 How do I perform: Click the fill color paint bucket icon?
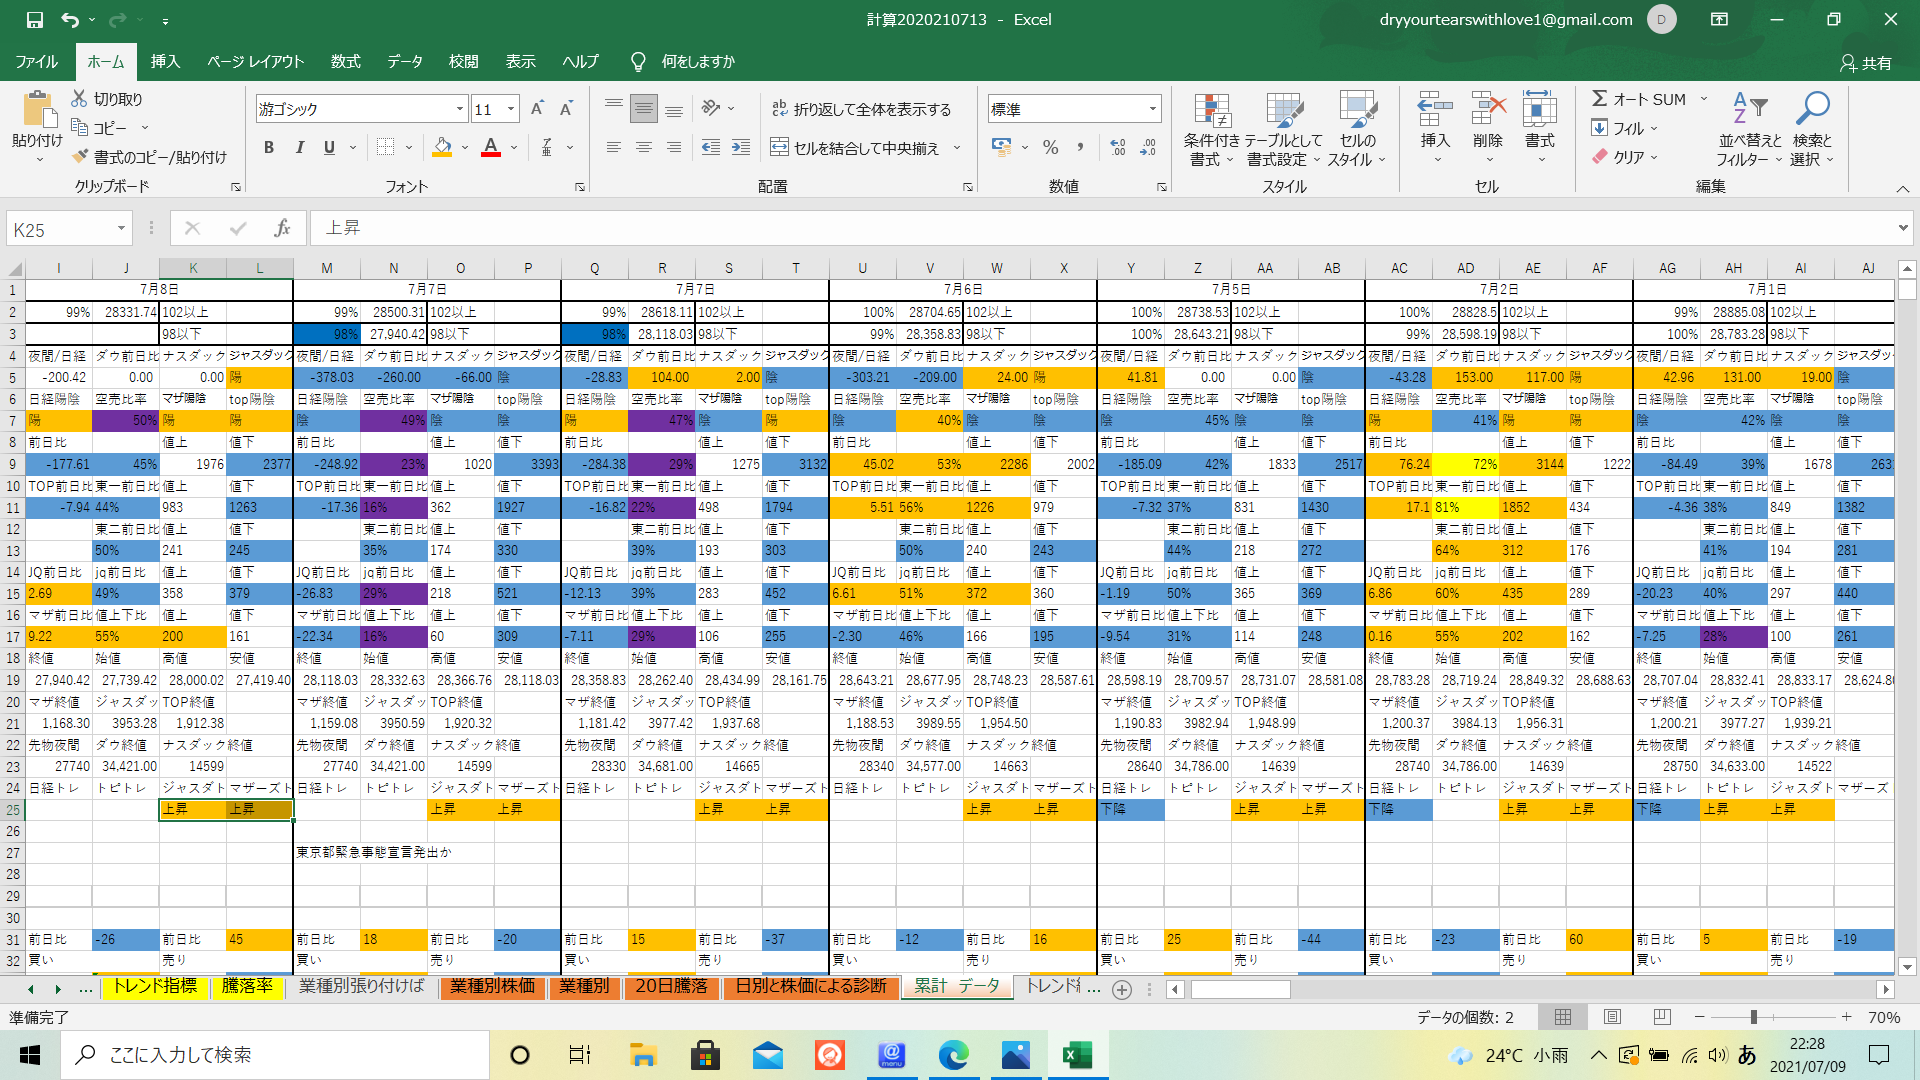(x=442, y=148)
